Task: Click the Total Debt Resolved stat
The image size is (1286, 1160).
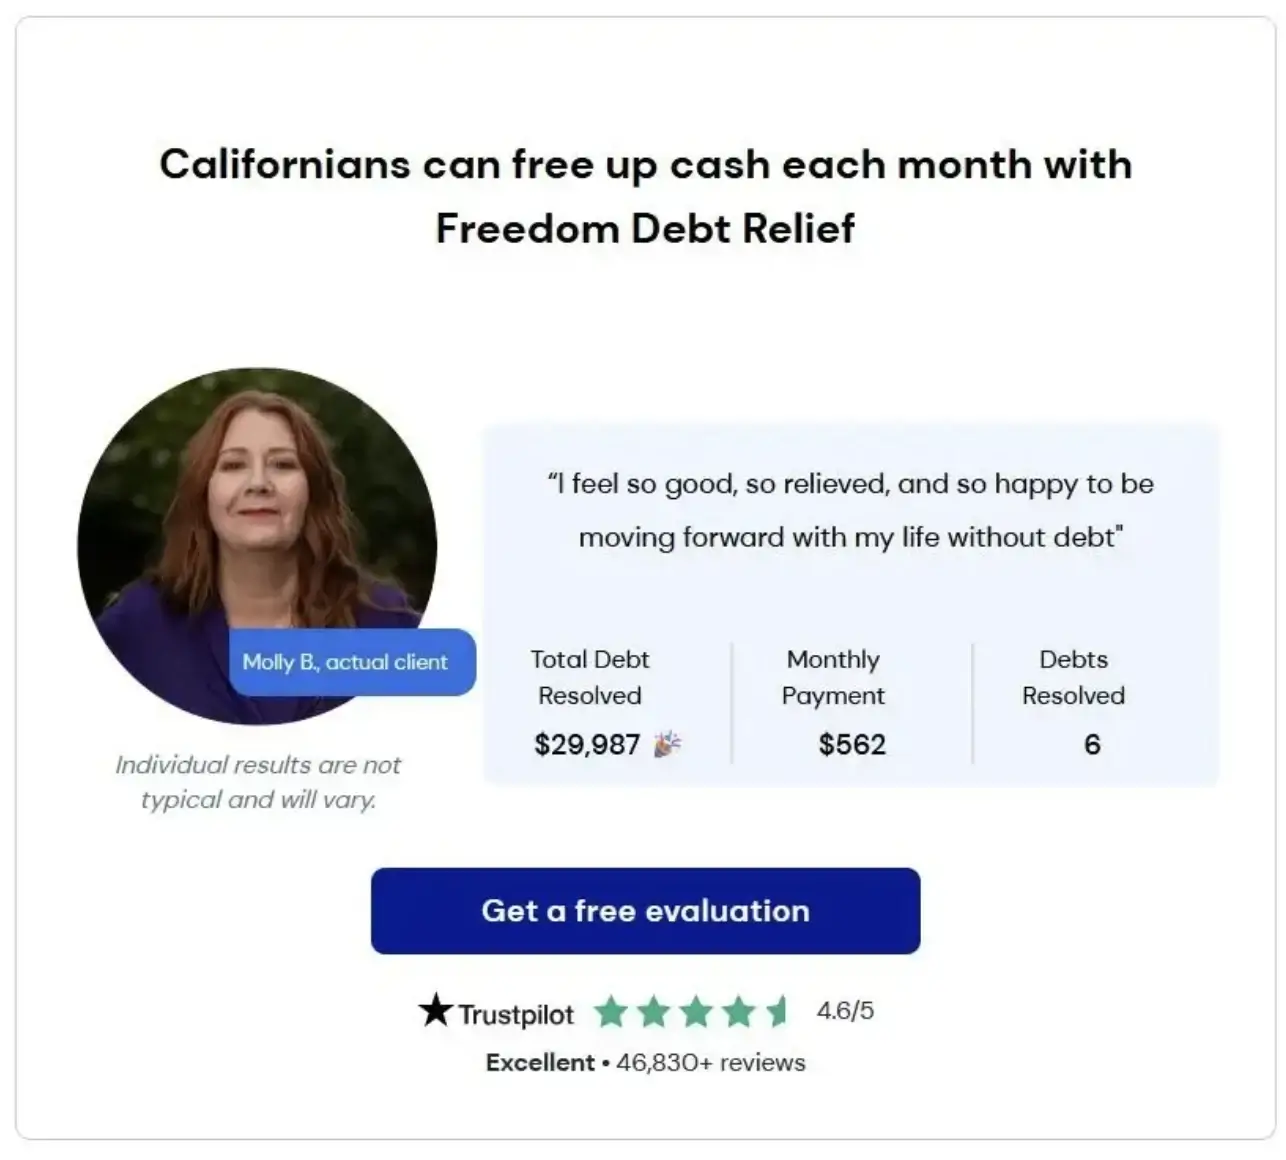Action: [590, 700]
